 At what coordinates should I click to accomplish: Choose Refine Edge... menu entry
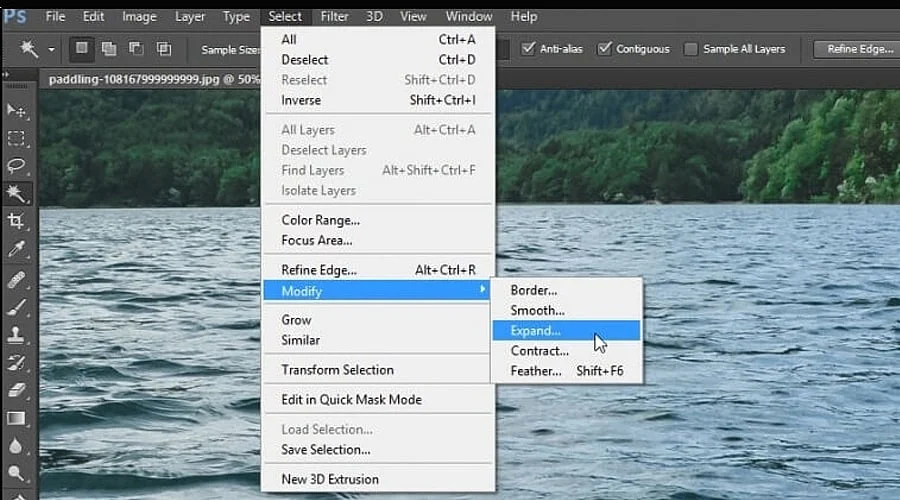(x=378, y=270)
